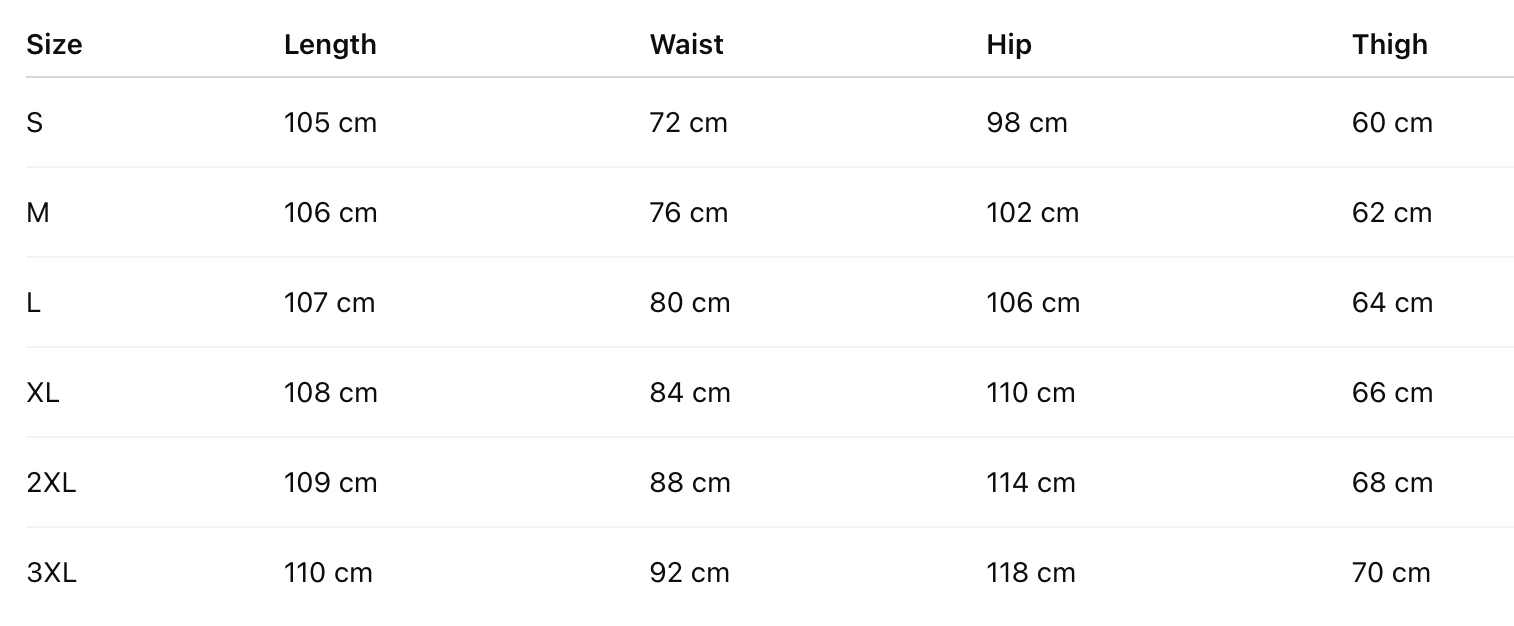1514x626 pixels.
Task: Select the 3XL size row label
Action: point(51,573)
